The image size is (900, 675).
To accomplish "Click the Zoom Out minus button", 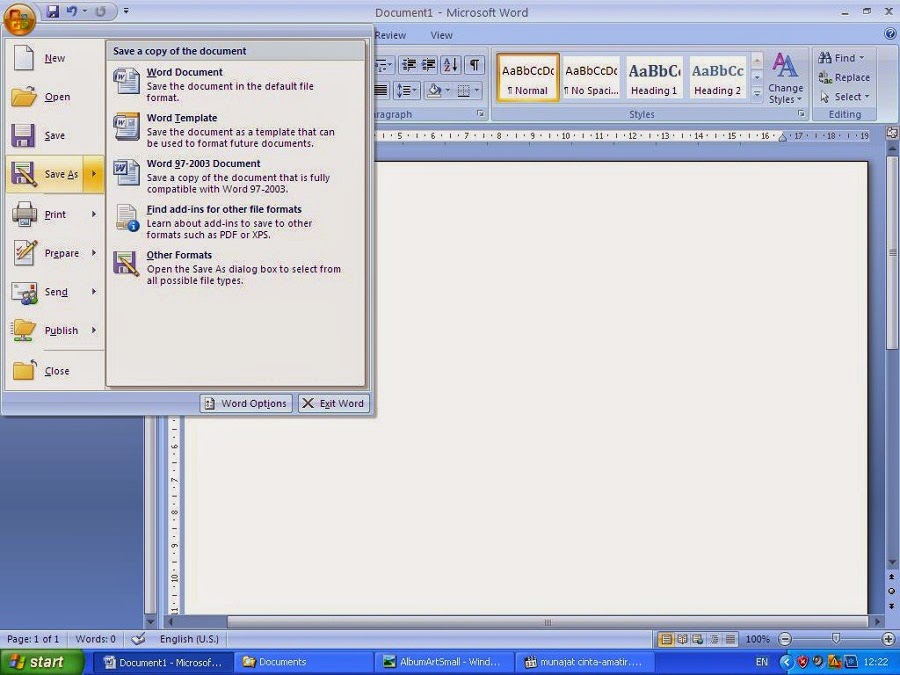I will [x=785, y=639].
